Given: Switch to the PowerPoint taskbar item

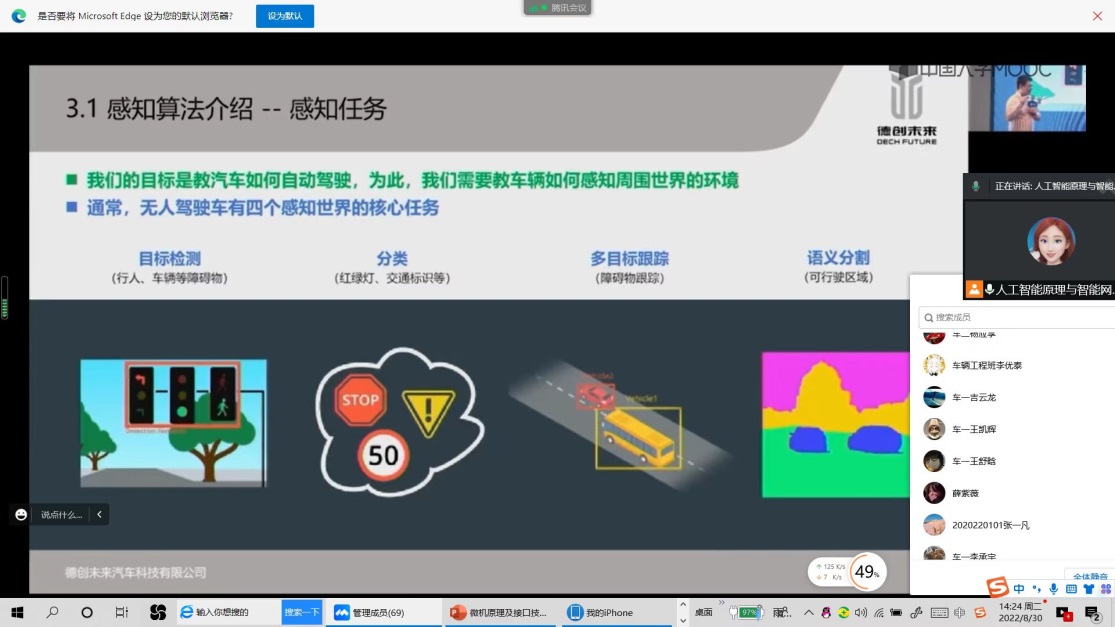Looking at the screenshot, I should coord(499,612).
